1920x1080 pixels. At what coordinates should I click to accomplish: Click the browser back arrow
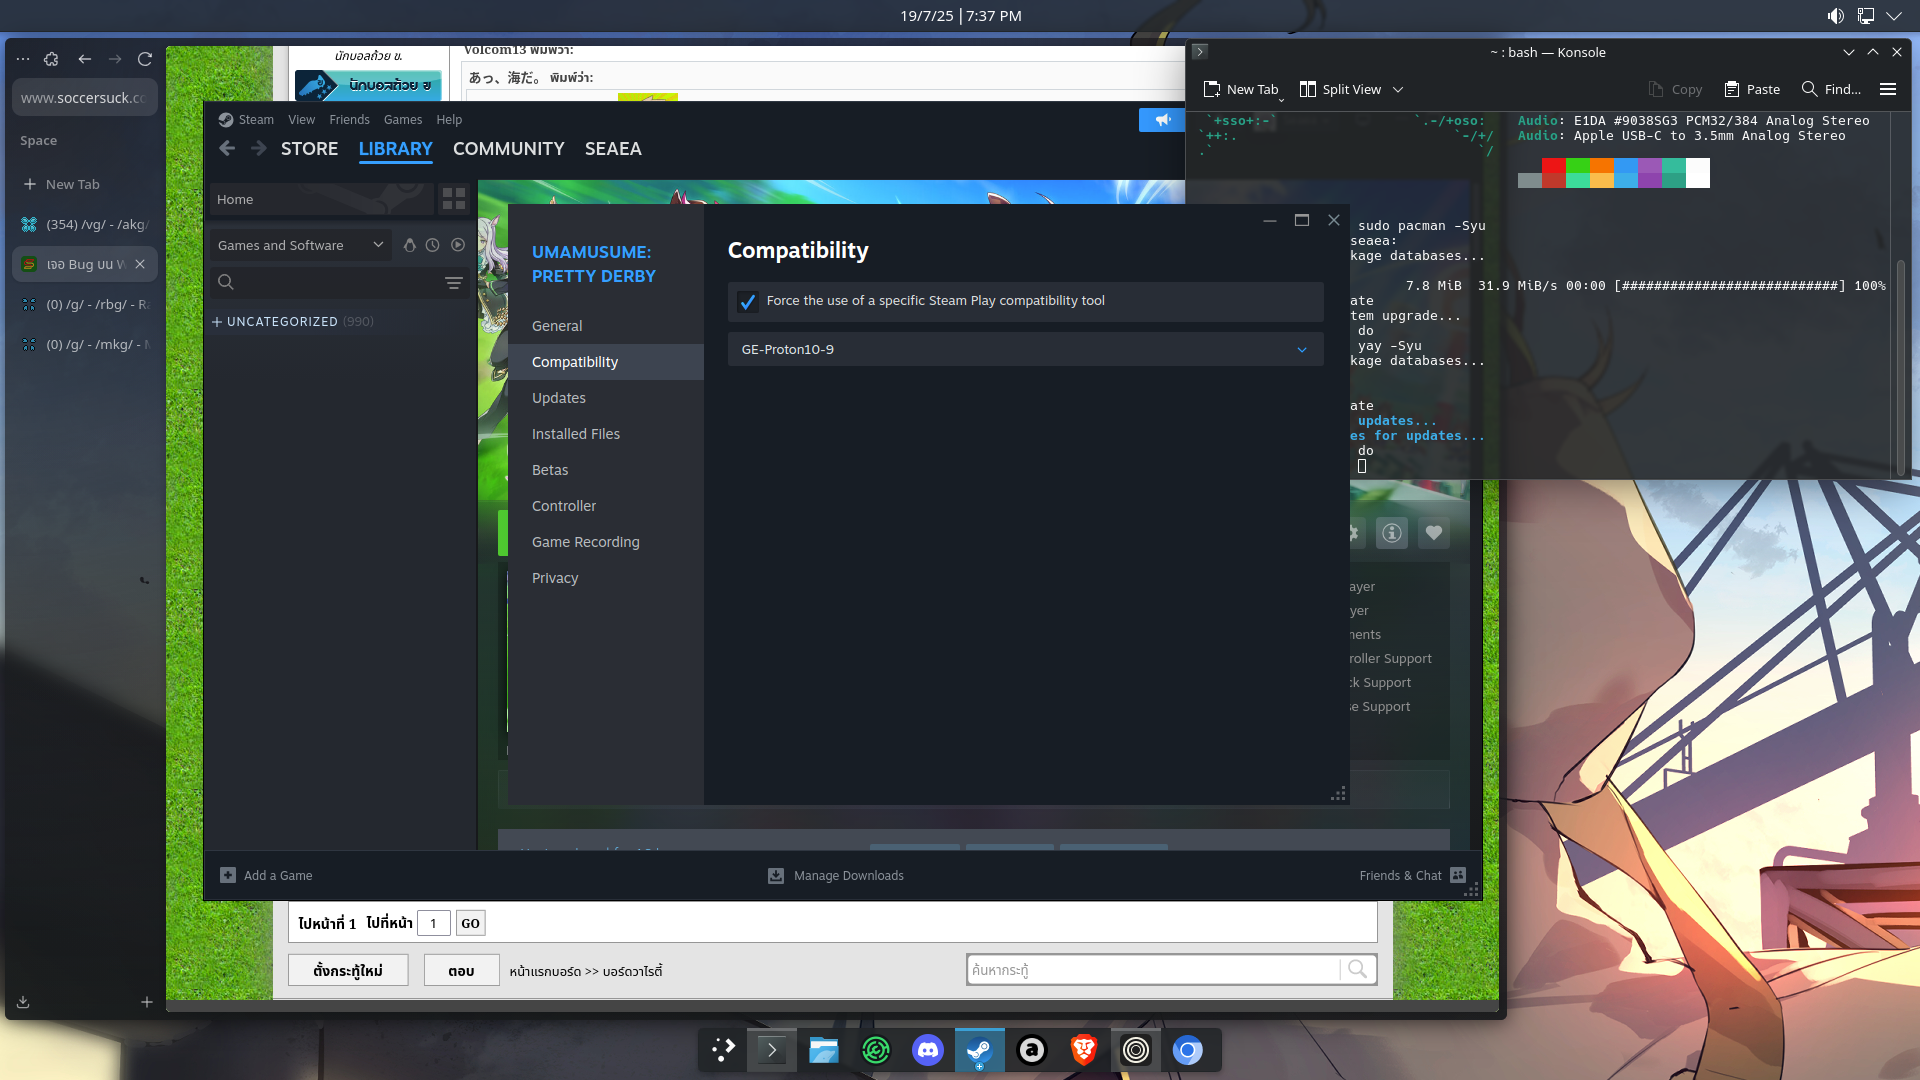pos(85,59)
